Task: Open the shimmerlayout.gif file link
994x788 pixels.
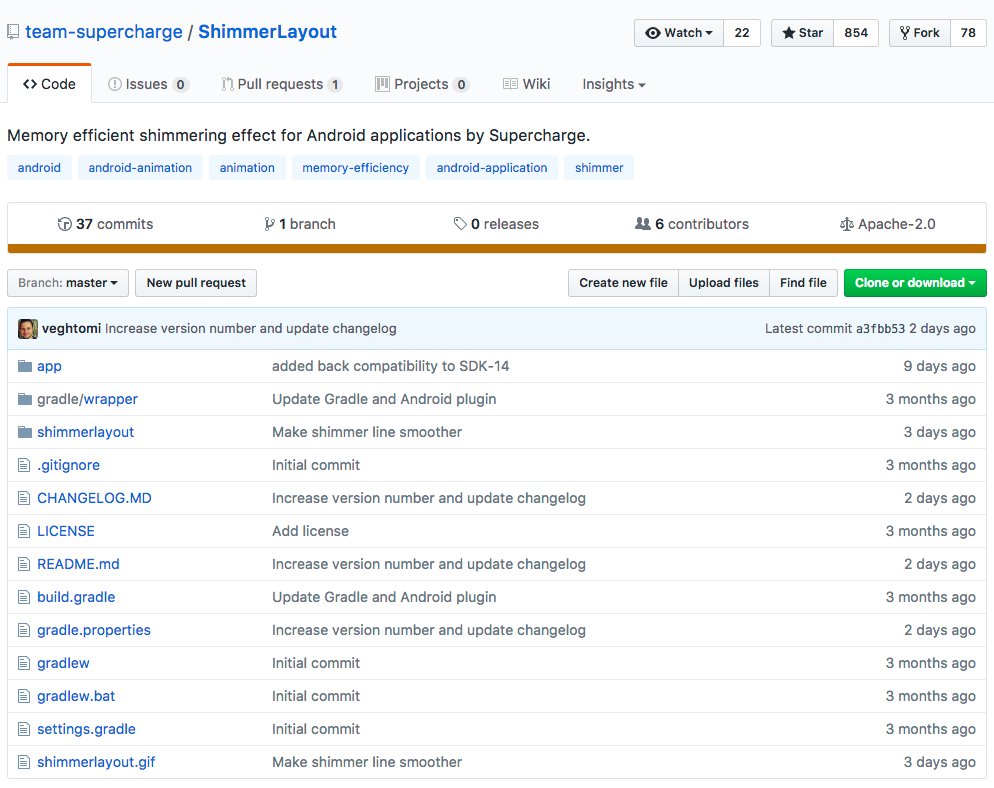Action: pos(96,762)
